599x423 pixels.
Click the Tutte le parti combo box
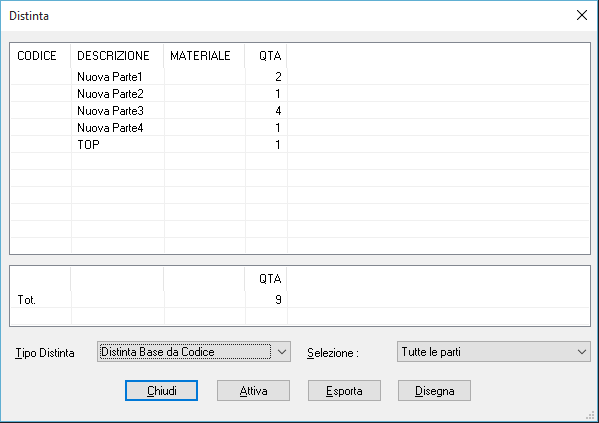(494, 352)
